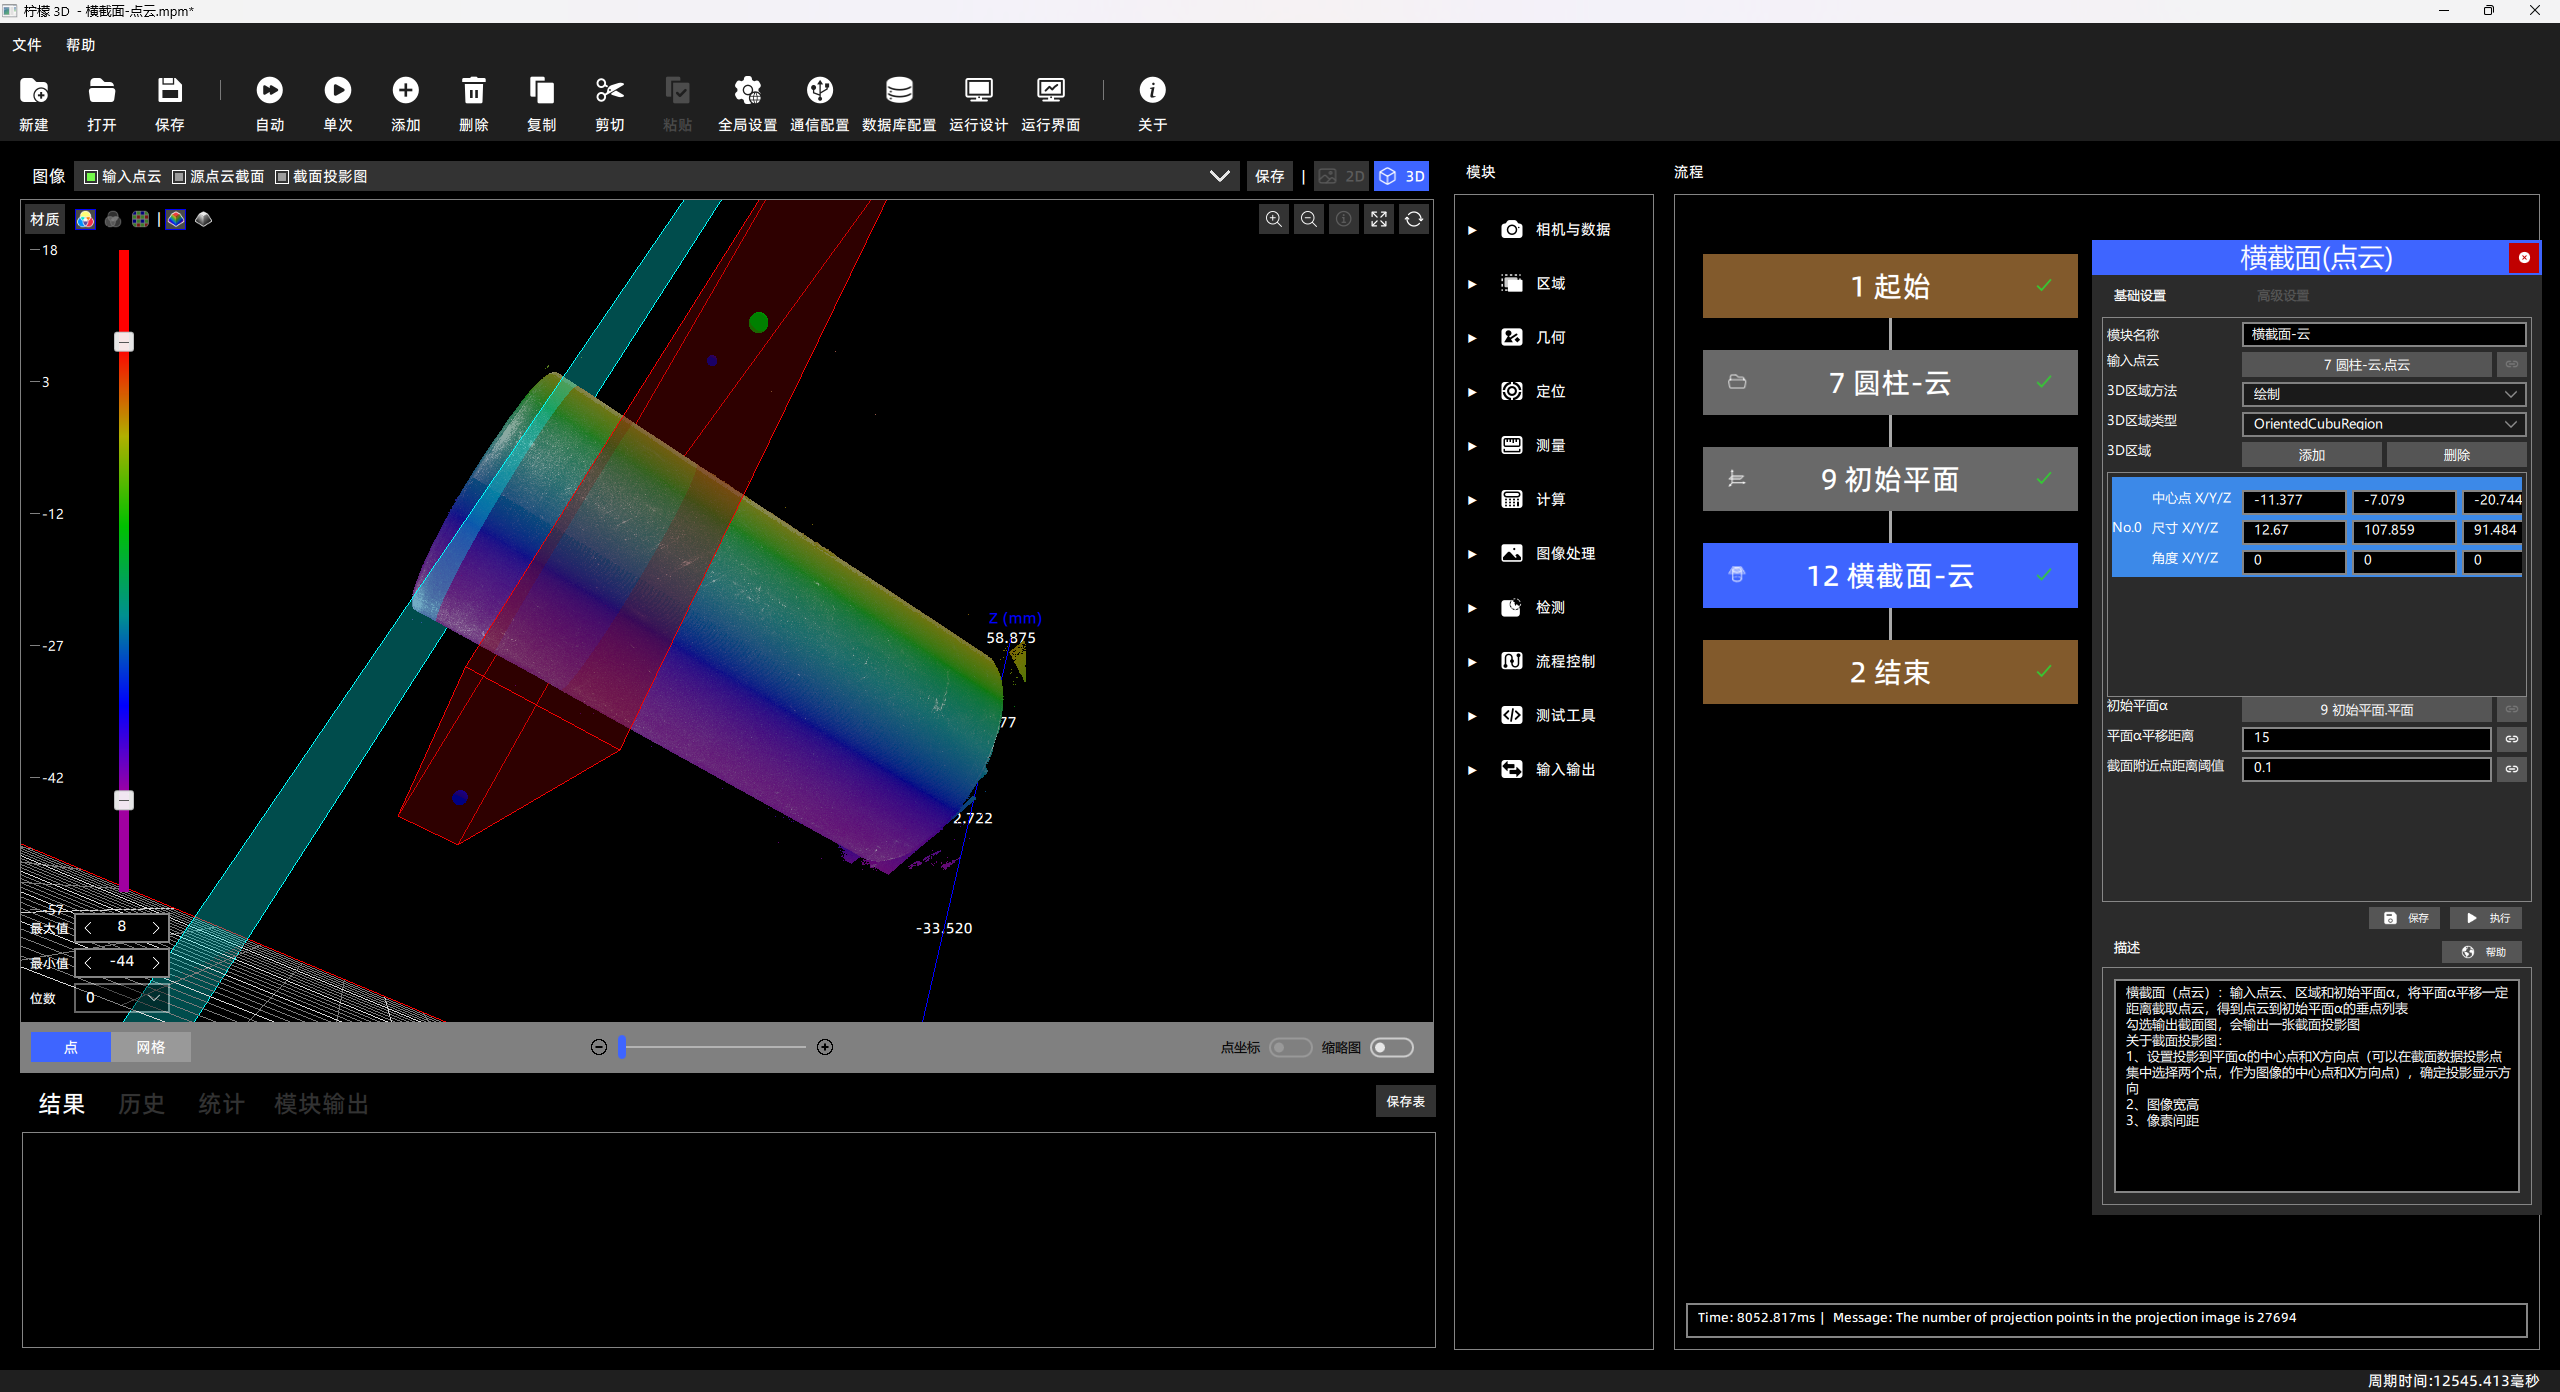Select the checkered texture material icon
The image size is (2560, 1392).
(x=141, y=219)
